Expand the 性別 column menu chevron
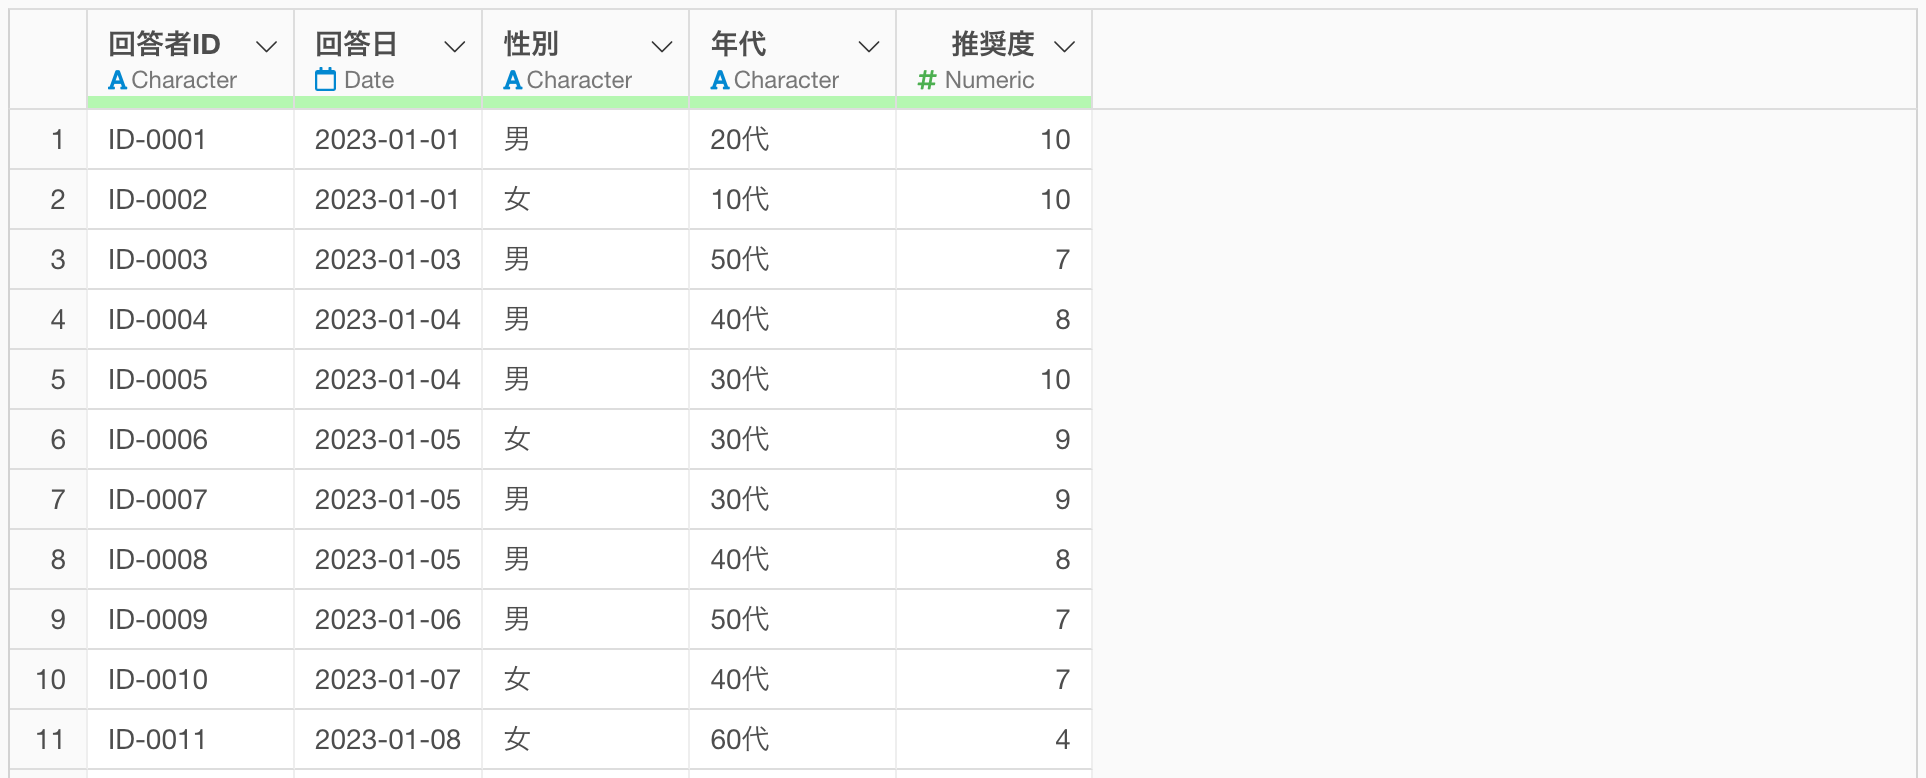The width and height of the screenshot is (1926, 778). click(661, 46)
